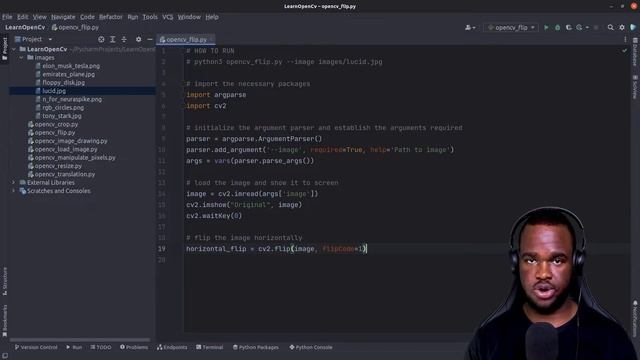Open the Run menu
This screenshot has height=360, width=640.
point(133,17)
